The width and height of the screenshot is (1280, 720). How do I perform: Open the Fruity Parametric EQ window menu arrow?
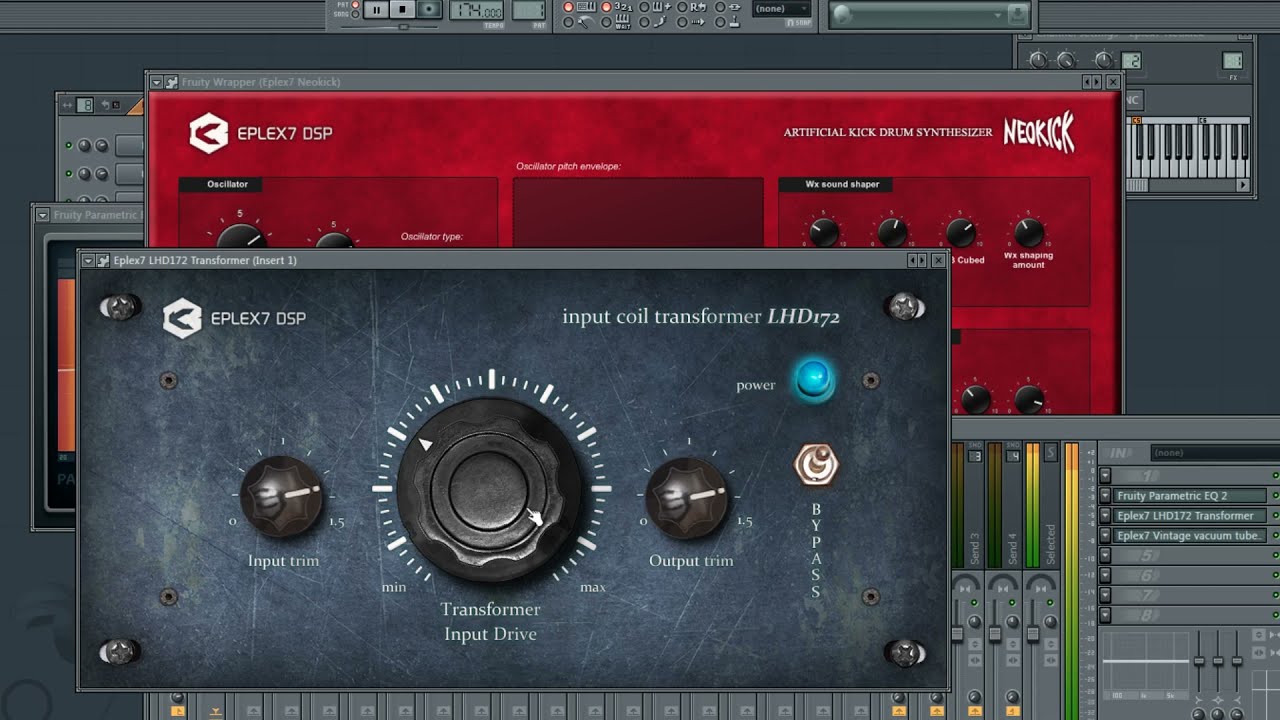[42, 215]
